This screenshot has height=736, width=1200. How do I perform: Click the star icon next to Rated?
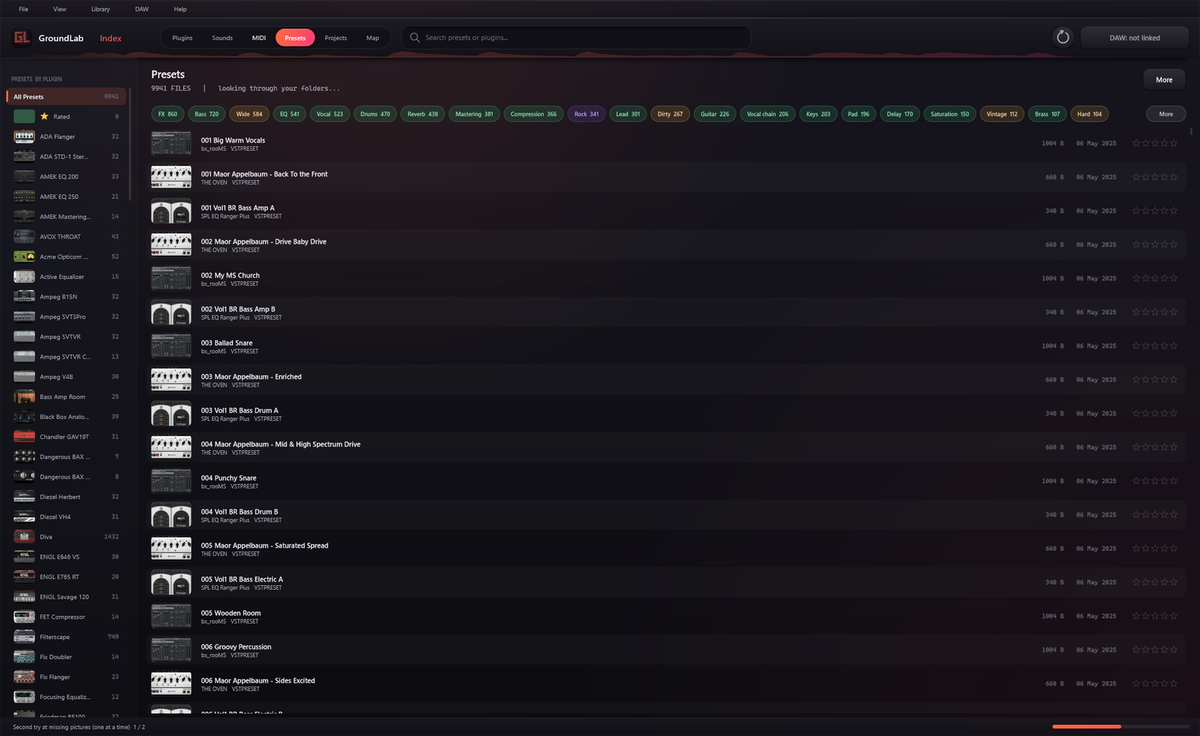click(x=44, y=117)
